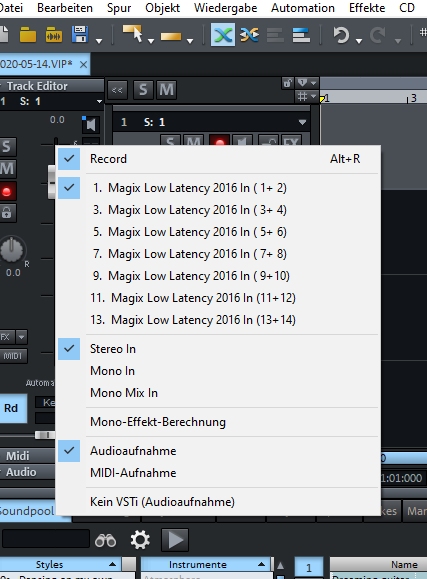
Task: Click the yellow open folder icon
Action: pyautogui.click(x=28, y=35)
